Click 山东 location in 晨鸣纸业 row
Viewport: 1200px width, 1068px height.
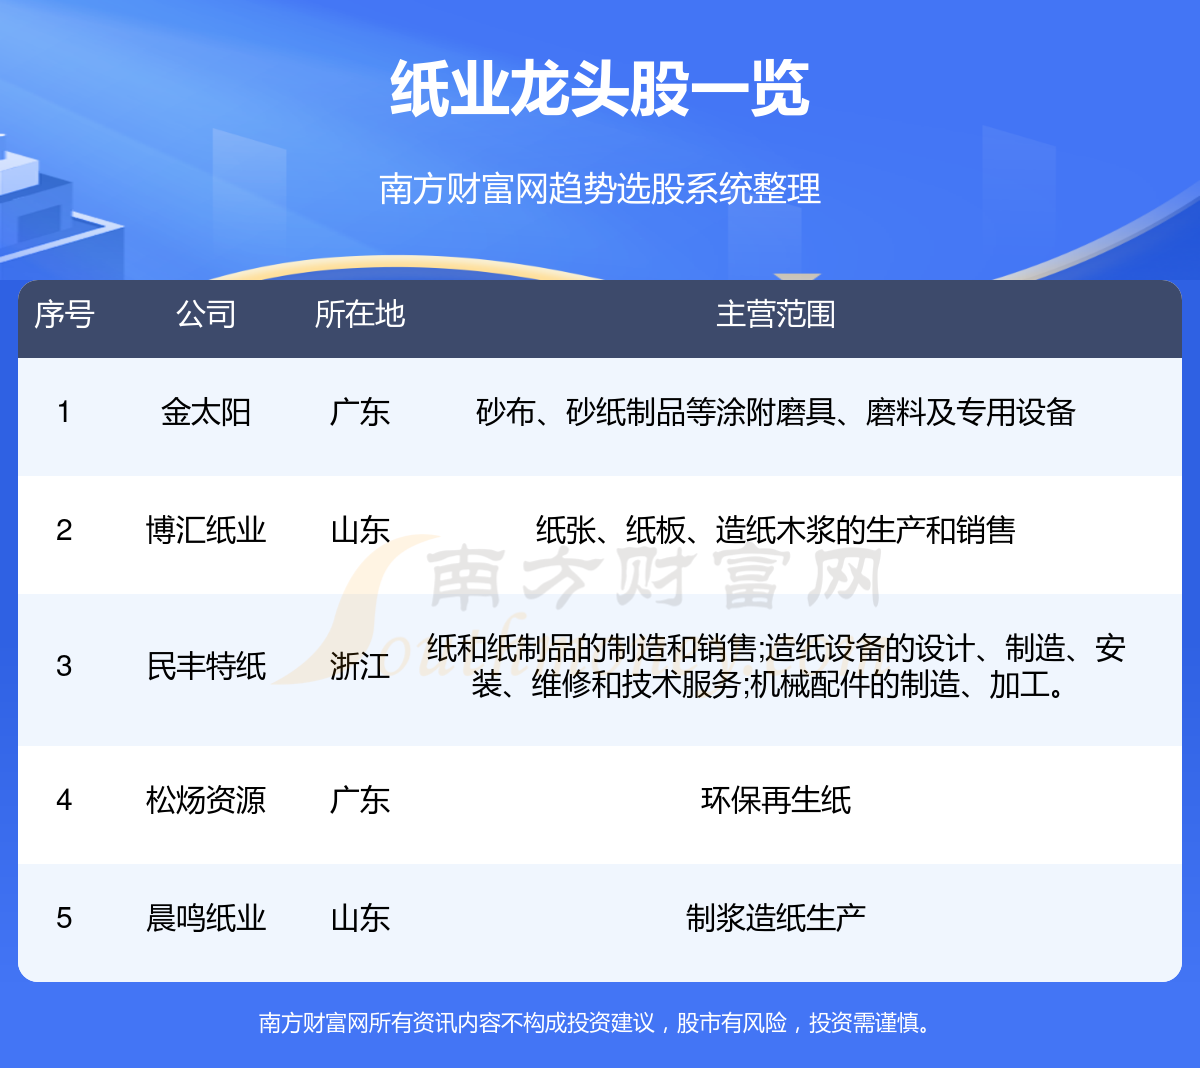[x=360, y=918]
